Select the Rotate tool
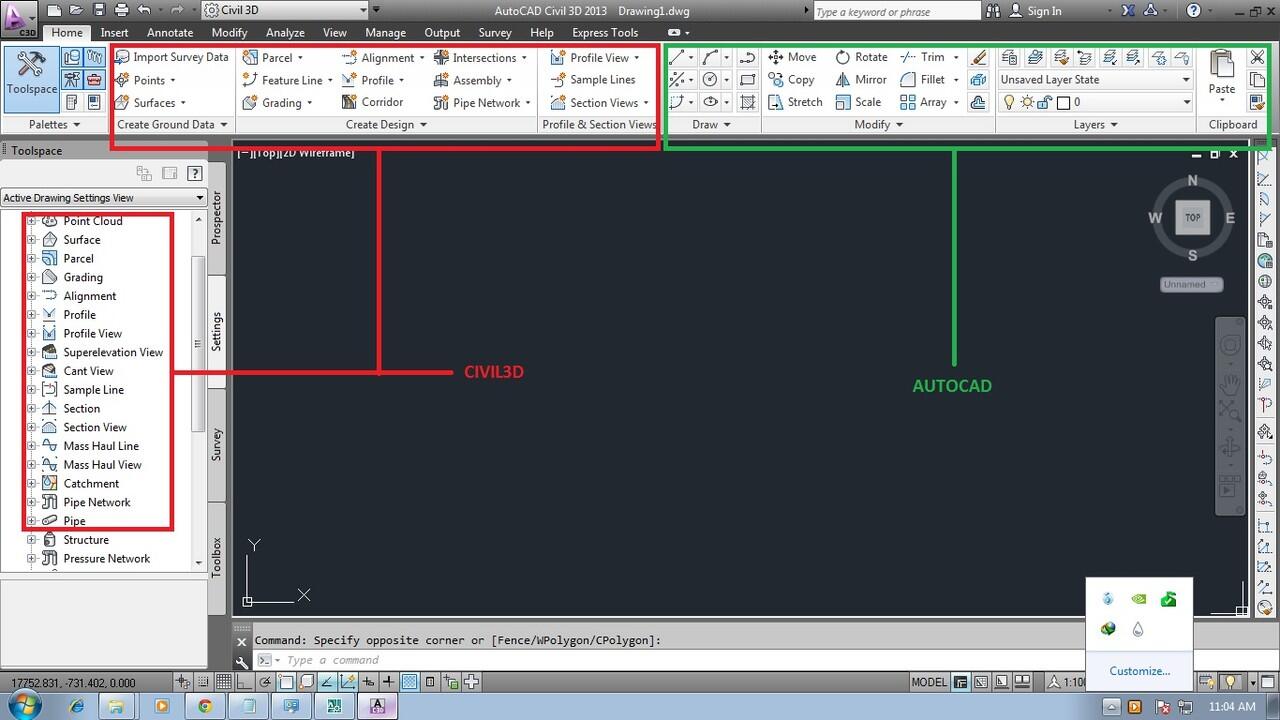Screen dimensions: 1280x720 point(861,57)
